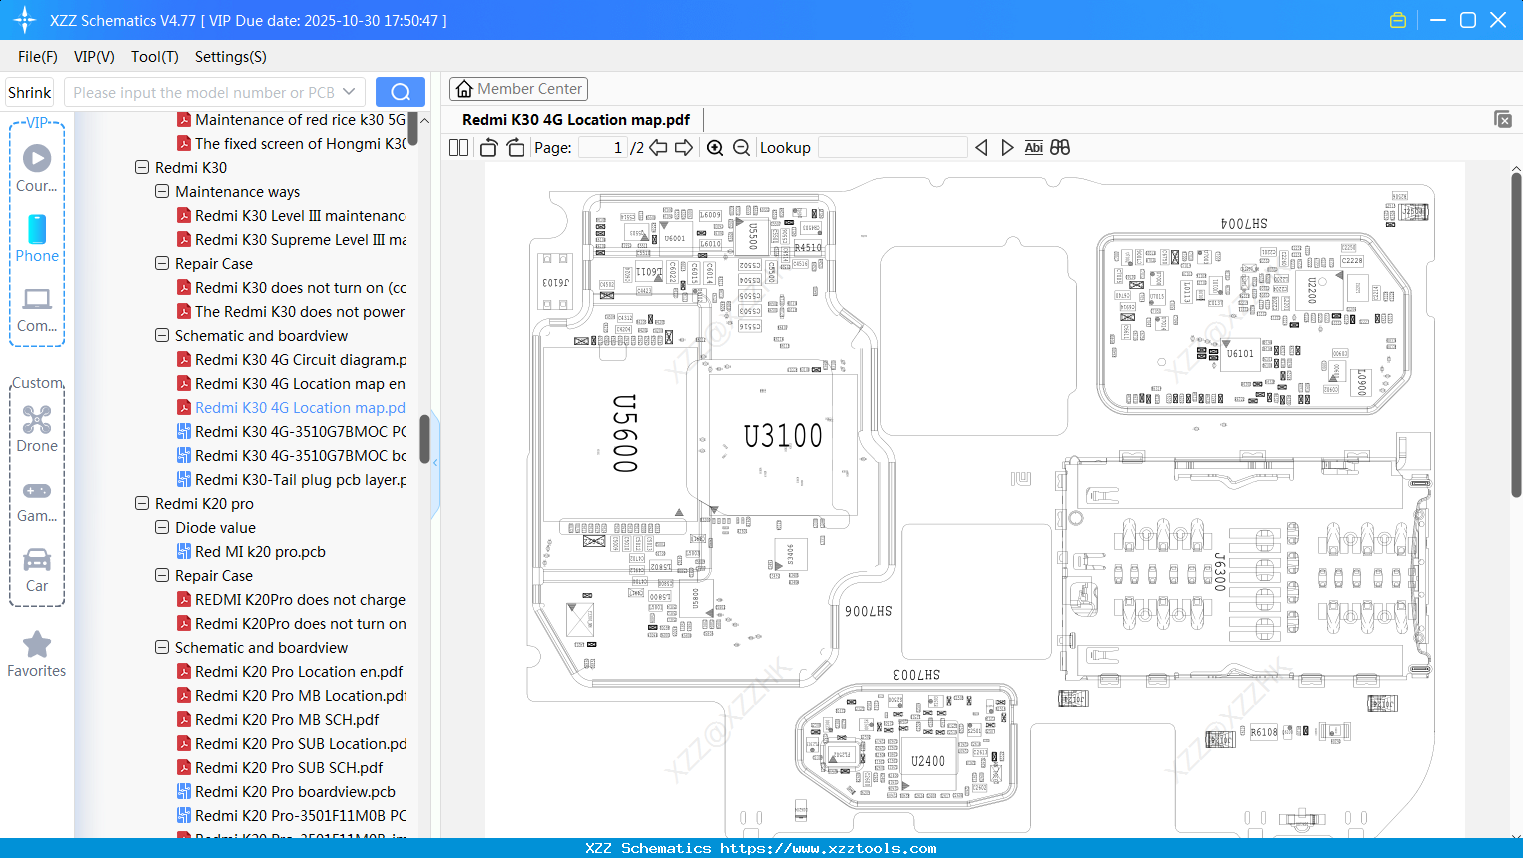Image resolution: width=1523 pixels, height=858 pixels.
Task: Zoom in on the PDF view
Action: click(715, 147)
